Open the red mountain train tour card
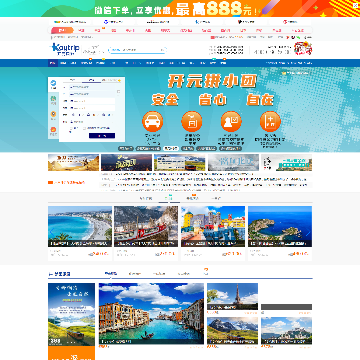Viewport: 360px width, 360px height. pyautogui.click(x=146, y=233)
